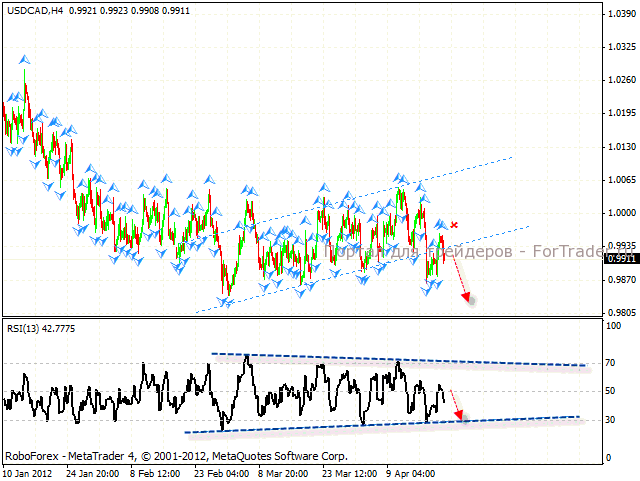This screenshot has height=481, width=640.
Task: Click the red cross marker on the chart
Action: [x=455, y=226]
